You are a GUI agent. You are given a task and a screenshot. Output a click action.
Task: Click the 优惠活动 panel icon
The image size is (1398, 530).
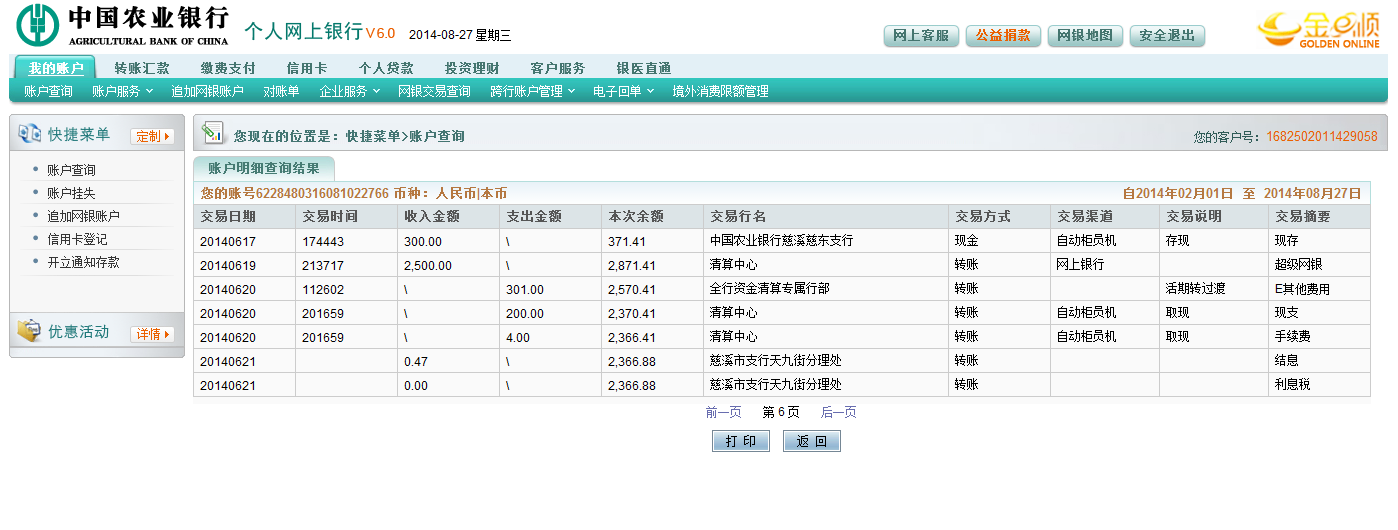point(29,332)
